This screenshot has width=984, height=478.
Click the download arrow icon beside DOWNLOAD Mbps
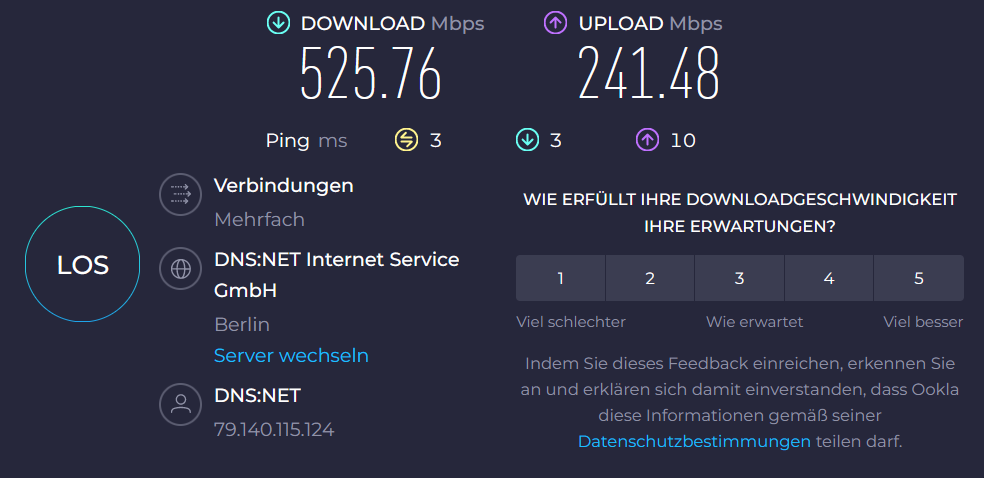(278, 23)
